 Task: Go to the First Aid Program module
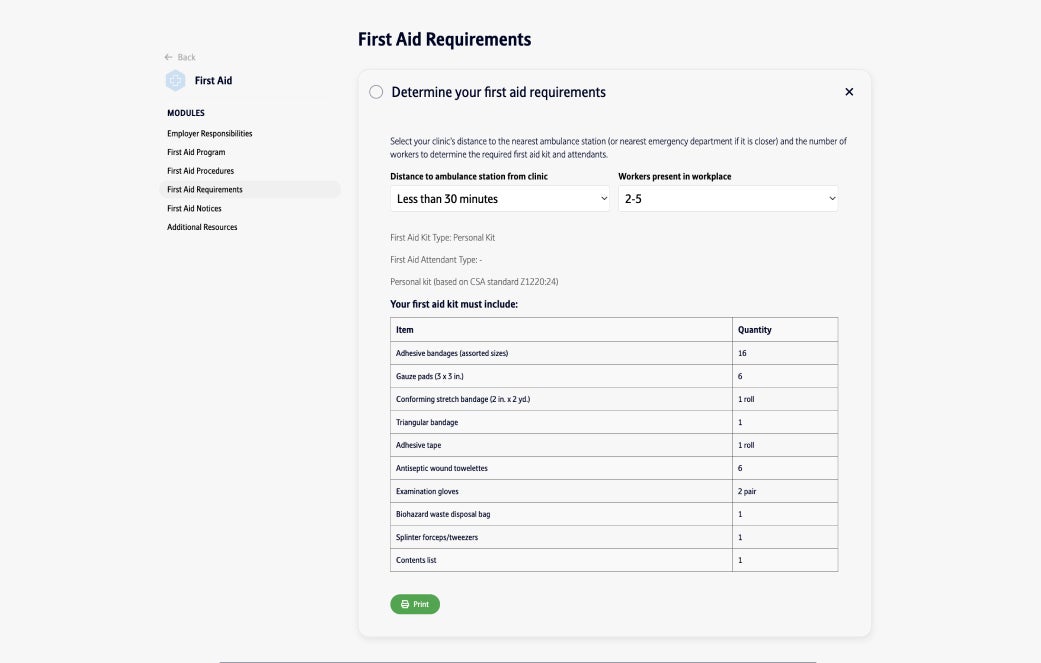(196, 152)
